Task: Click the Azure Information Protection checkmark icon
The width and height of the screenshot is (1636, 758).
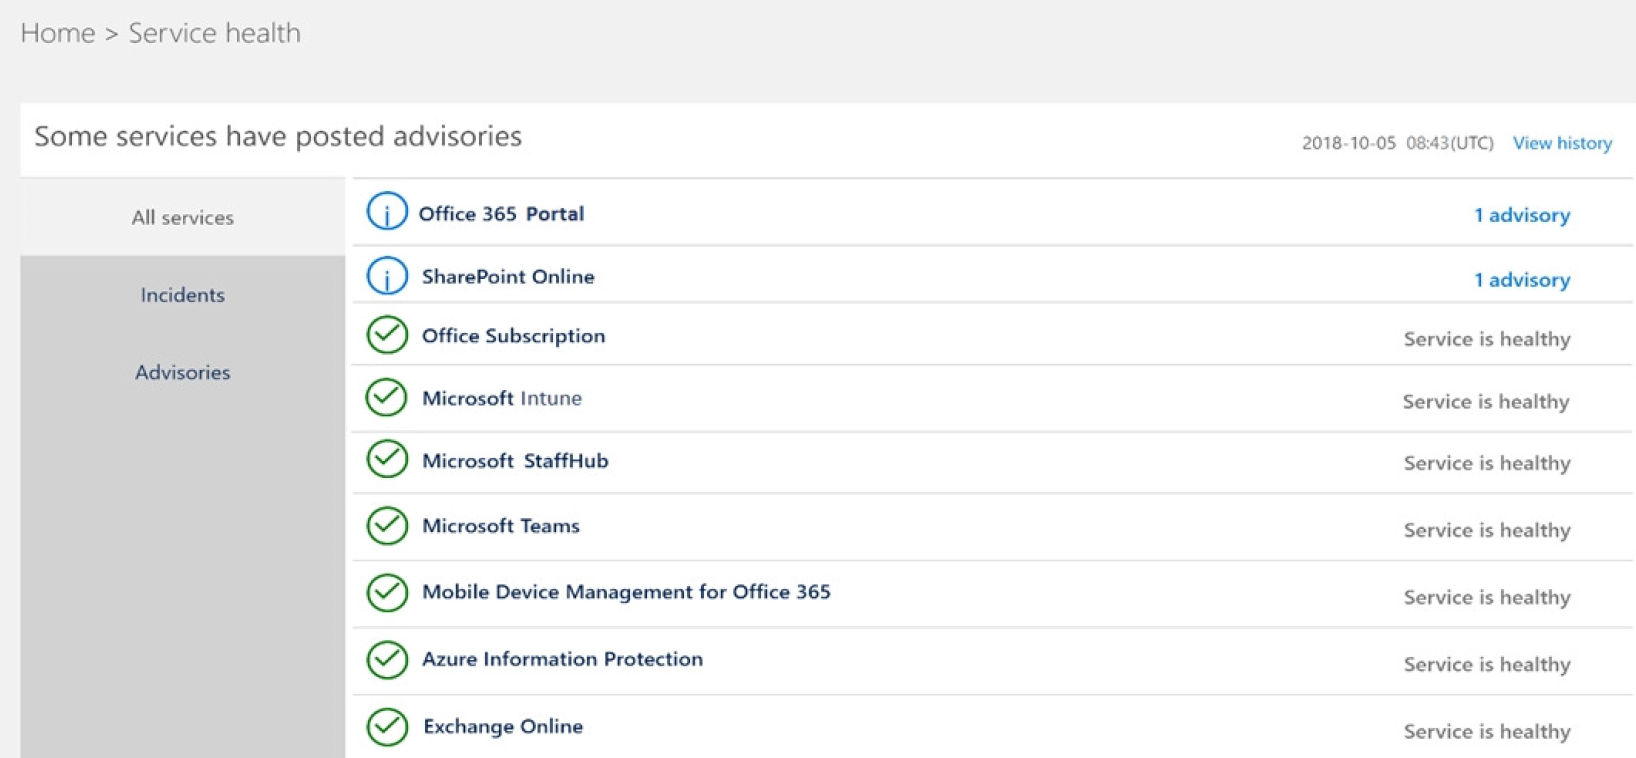Action: click(x=387, y=660)
